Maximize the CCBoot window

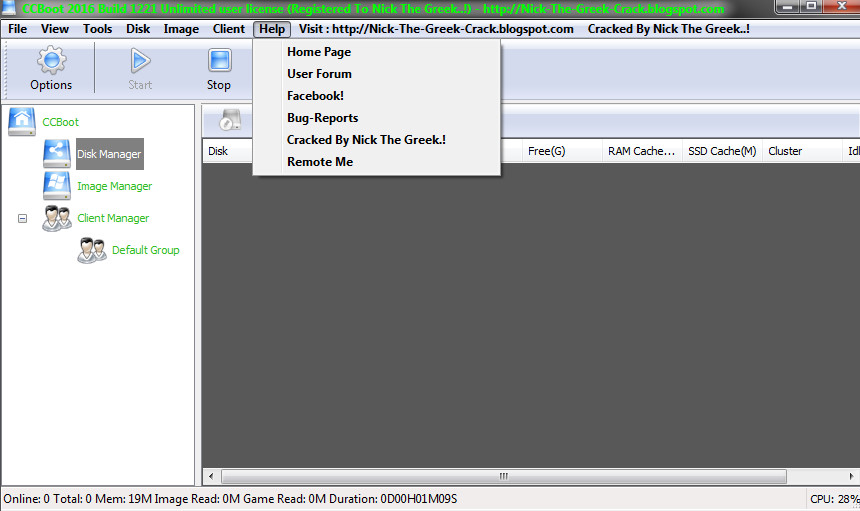[x=812, y=7]
